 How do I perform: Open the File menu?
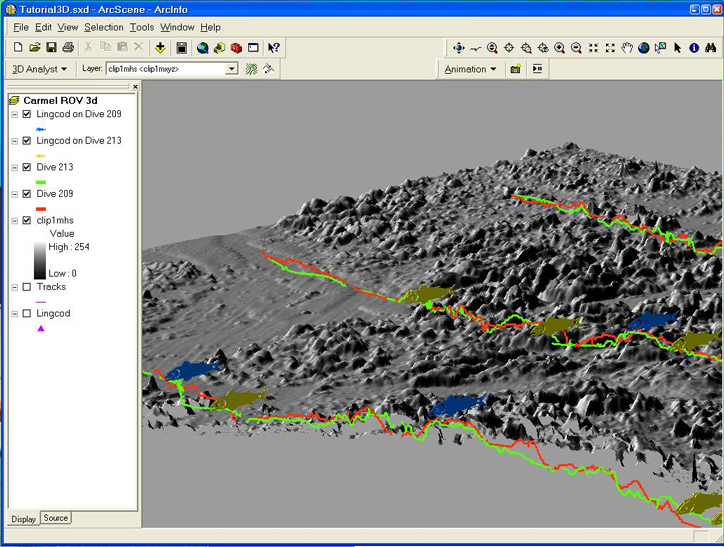coord(21,27)
